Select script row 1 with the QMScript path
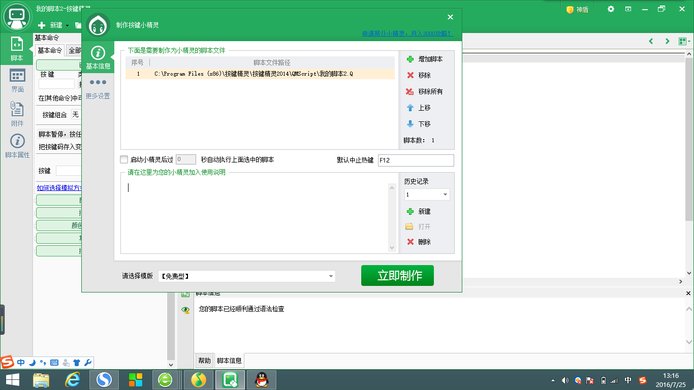The height and width of the screenshot is (390, 694). coord(260,74)
